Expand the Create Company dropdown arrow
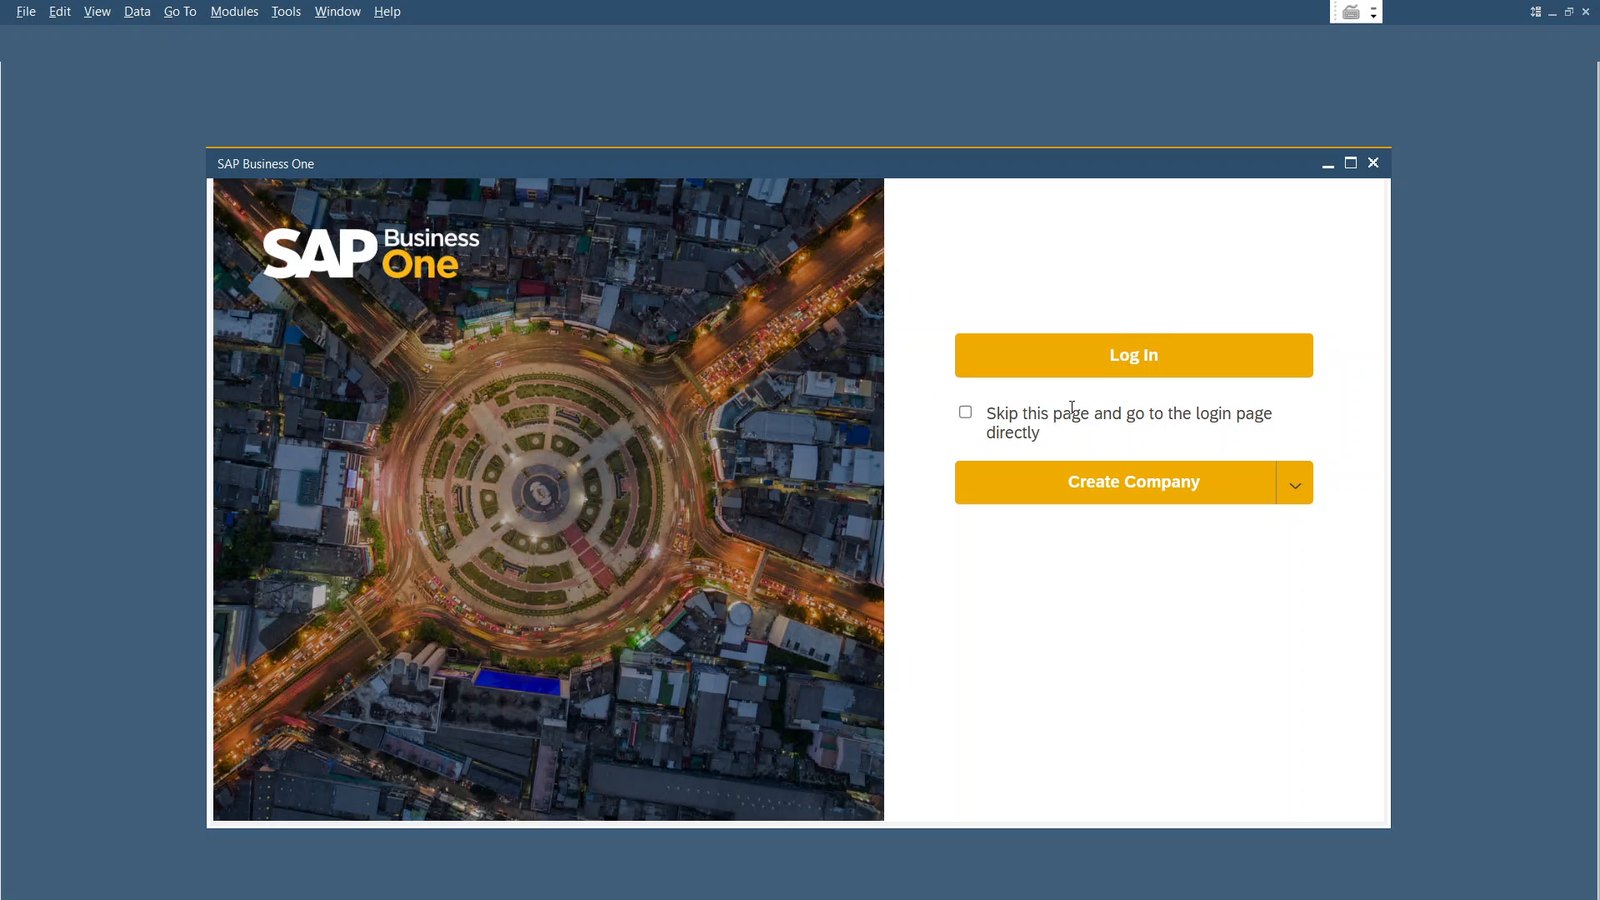 point(1295,483)
